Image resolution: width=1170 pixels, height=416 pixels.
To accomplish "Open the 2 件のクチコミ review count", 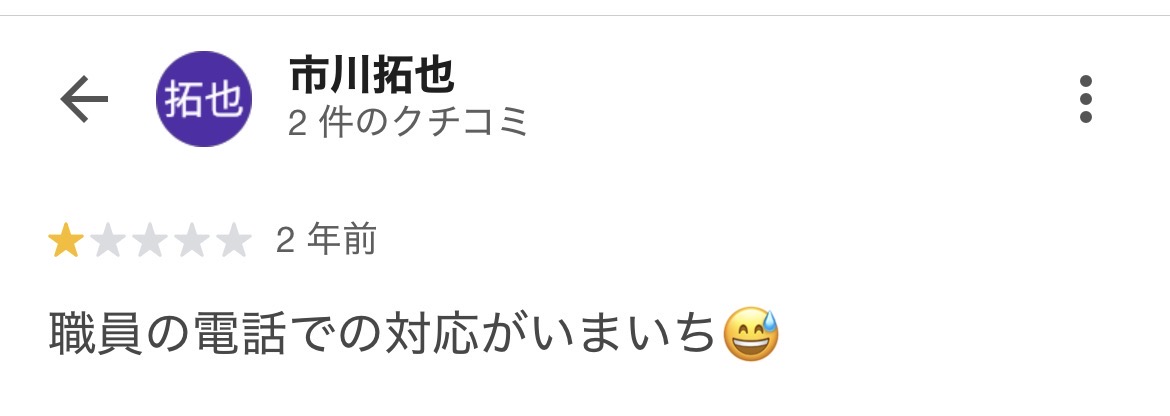I will 408,122.
